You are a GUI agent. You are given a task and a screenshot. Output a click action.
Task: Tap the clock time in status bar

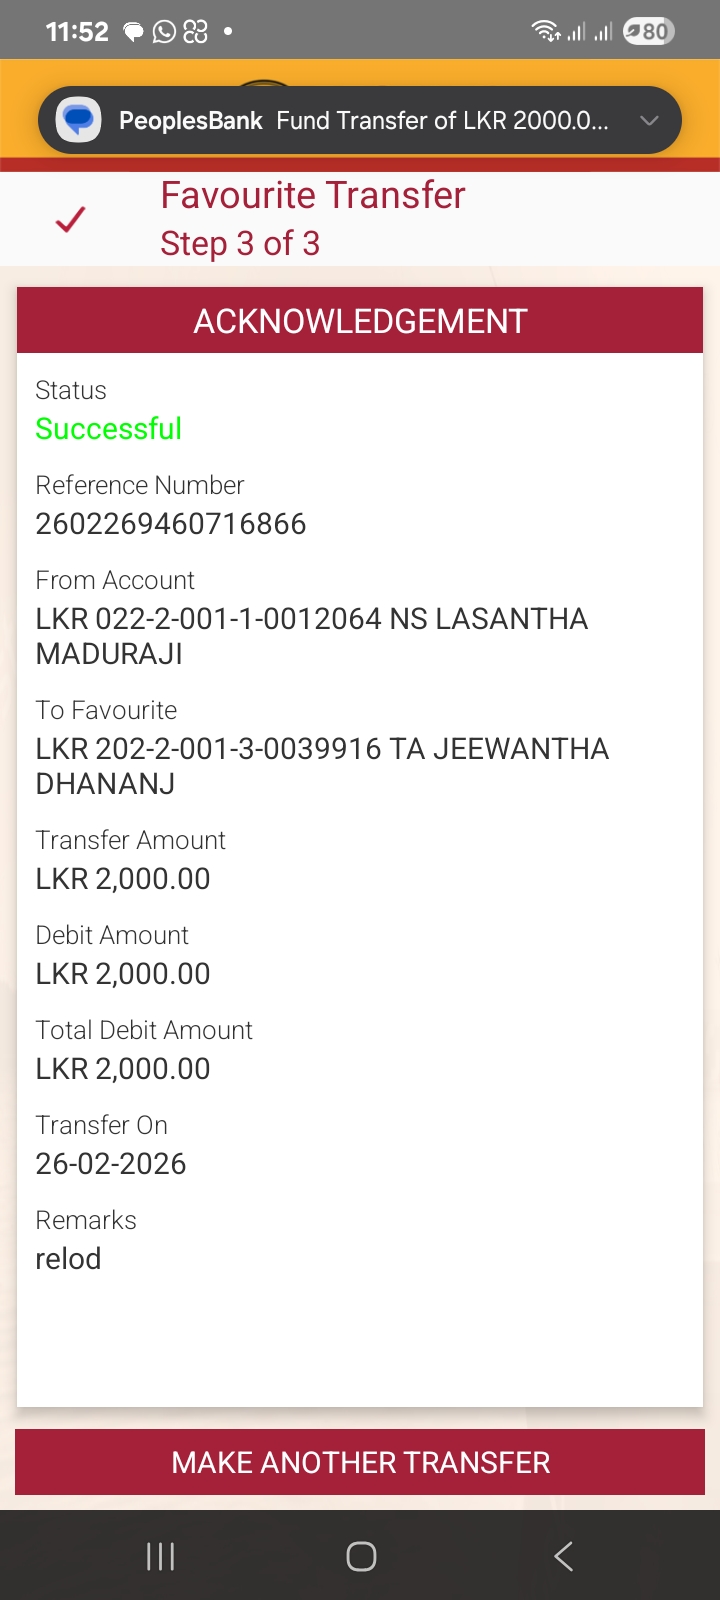(77, 32)
